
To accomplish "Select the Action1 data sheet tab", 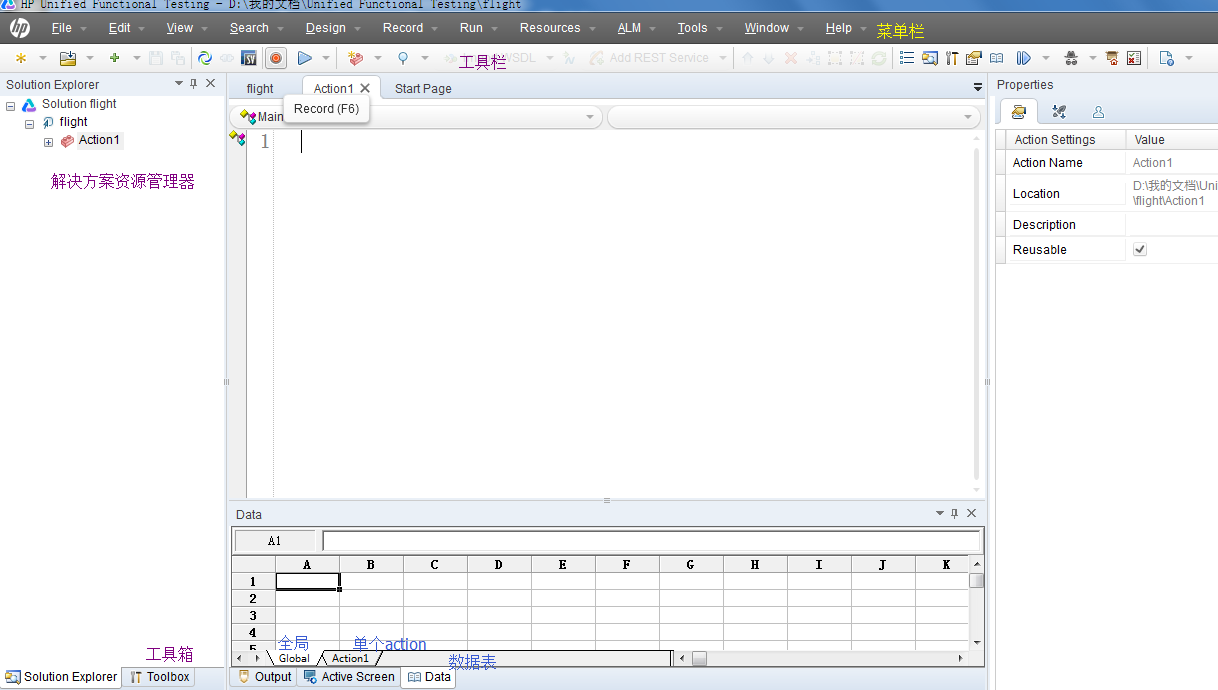I will [x=350, y=658].
